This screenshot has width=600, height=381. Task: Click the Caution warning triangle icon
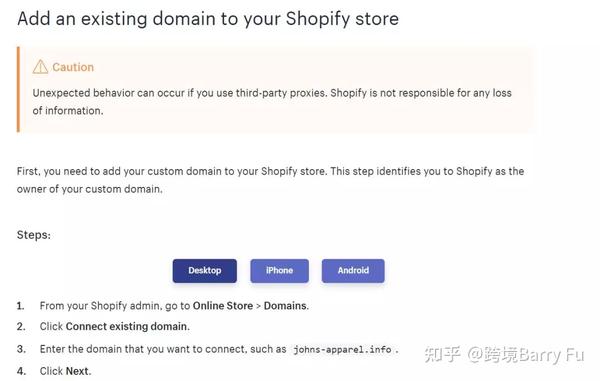click(x=40, y=67)
